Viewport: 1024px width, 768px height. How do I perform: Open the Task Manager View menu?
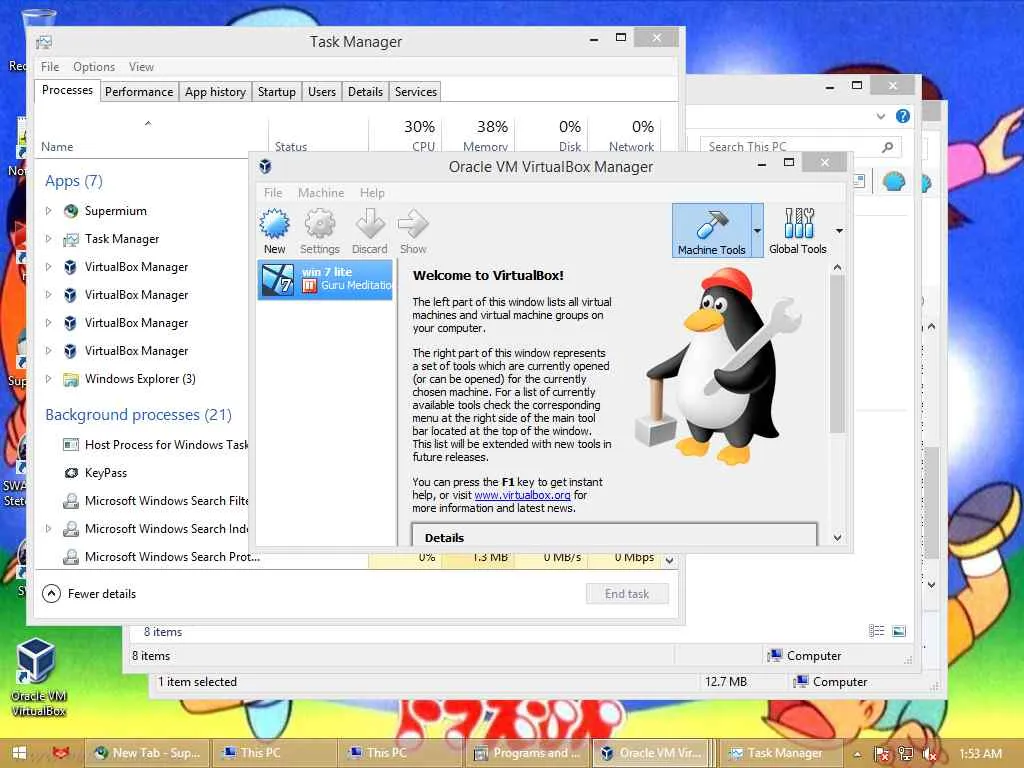(x=141, y=67)
